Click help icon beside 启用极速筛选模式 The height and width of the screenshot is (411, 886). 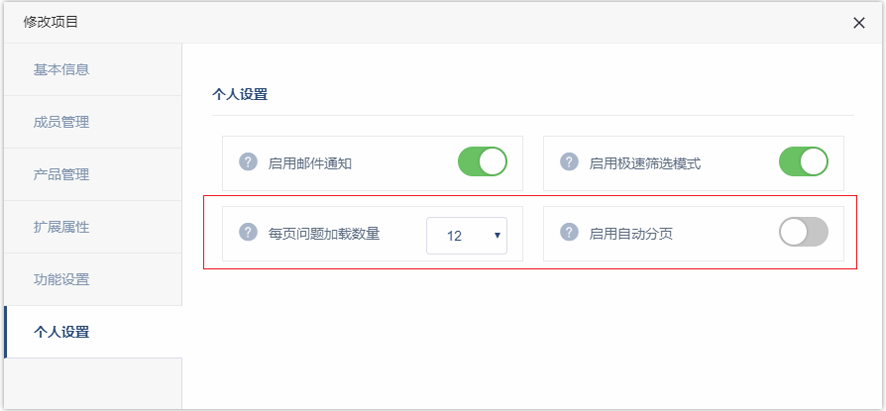click(569, 162)
